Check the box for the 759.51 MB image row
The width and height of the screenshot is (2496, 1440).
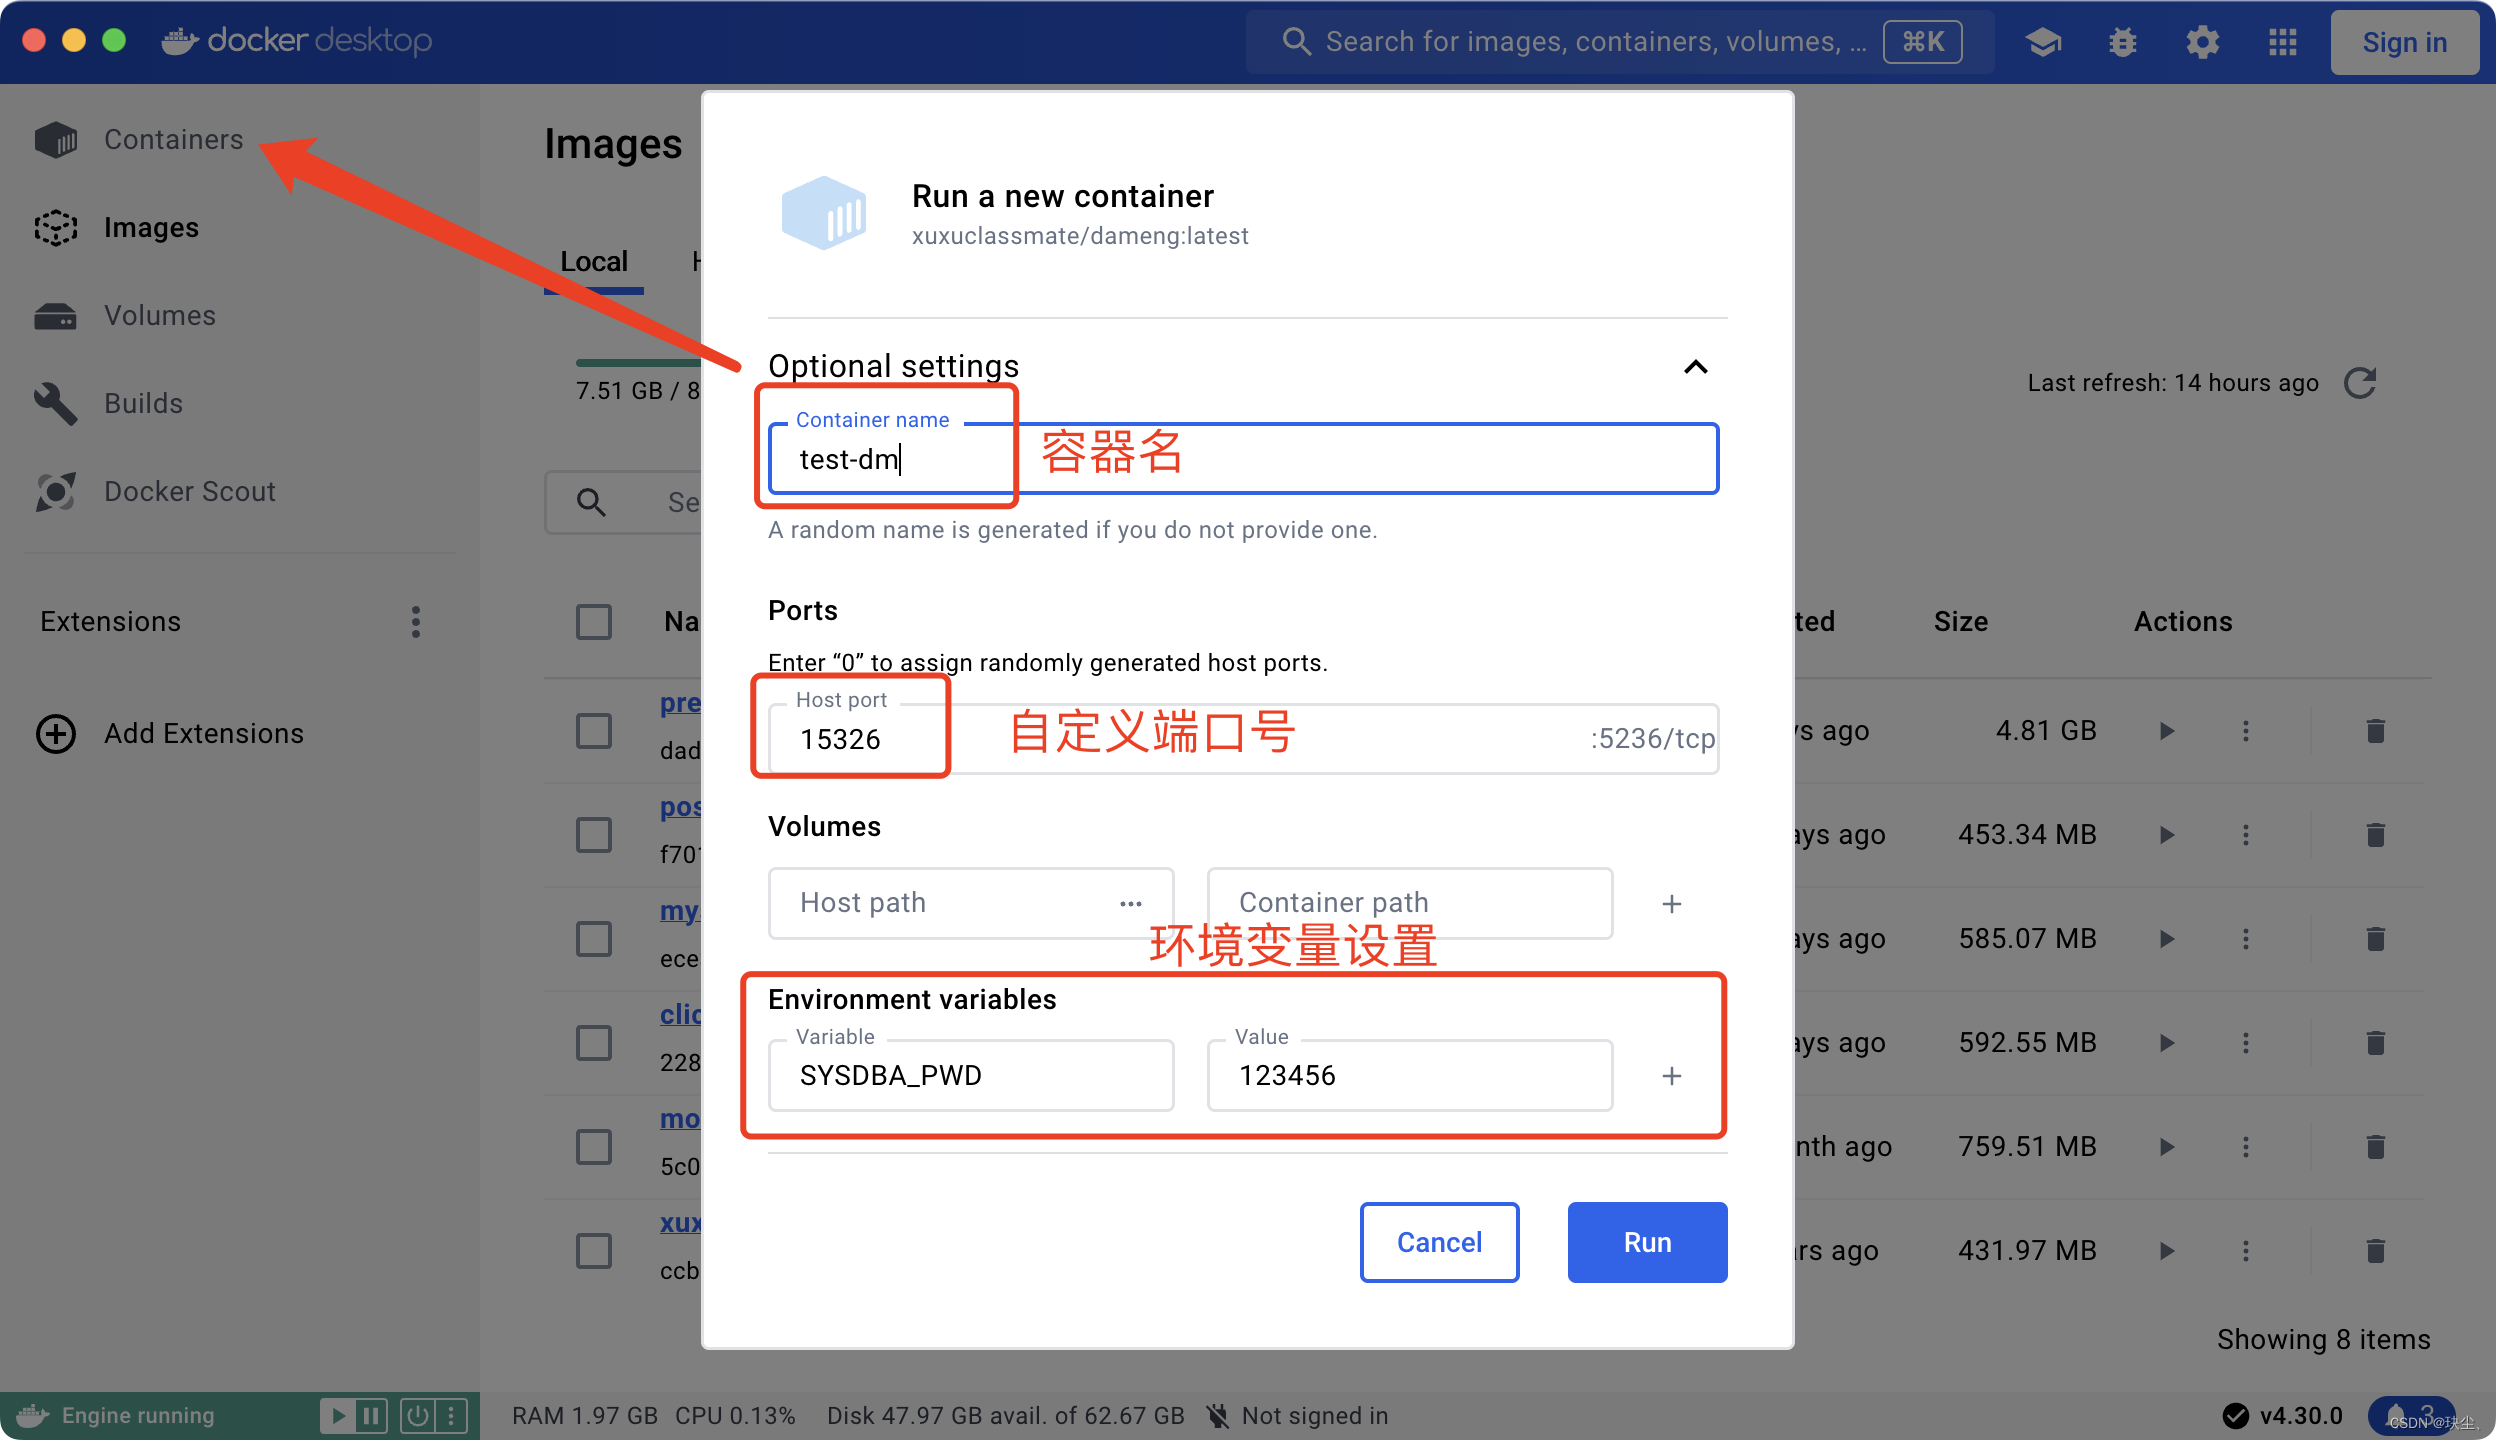click(x=594, y=1147)
